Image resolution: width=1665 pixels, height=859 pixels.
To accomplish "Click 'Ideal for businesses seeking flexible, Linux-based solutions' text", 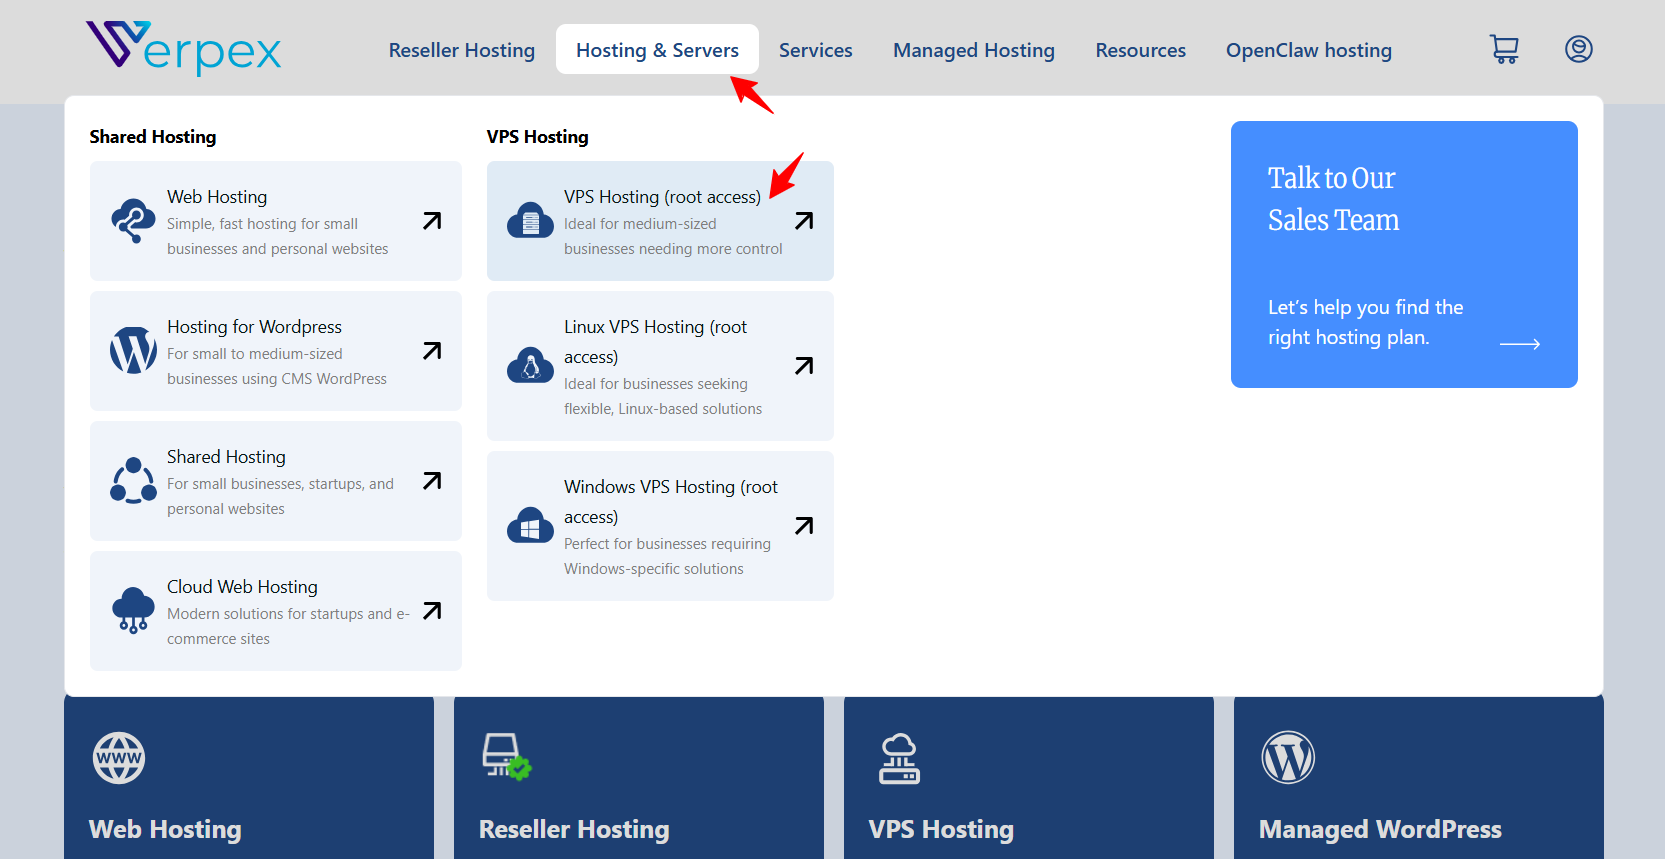I will (663, 396).
